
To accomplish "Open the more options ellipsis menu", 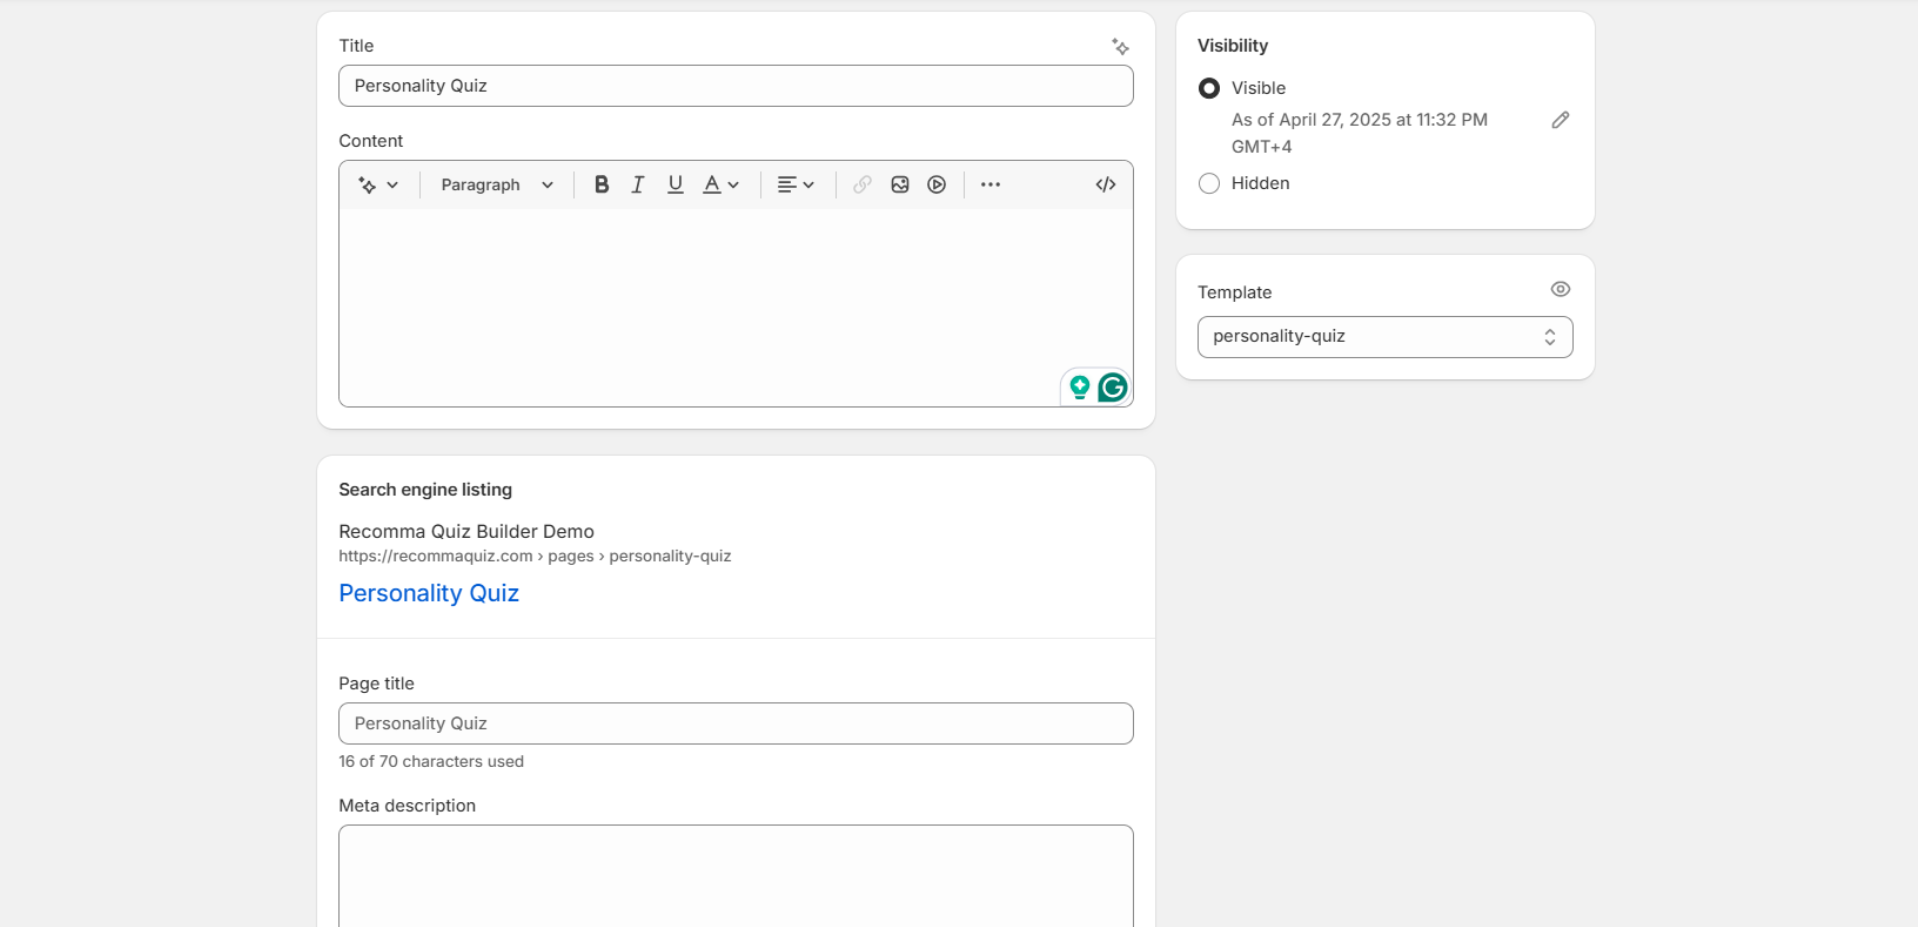I will [990, 185].
